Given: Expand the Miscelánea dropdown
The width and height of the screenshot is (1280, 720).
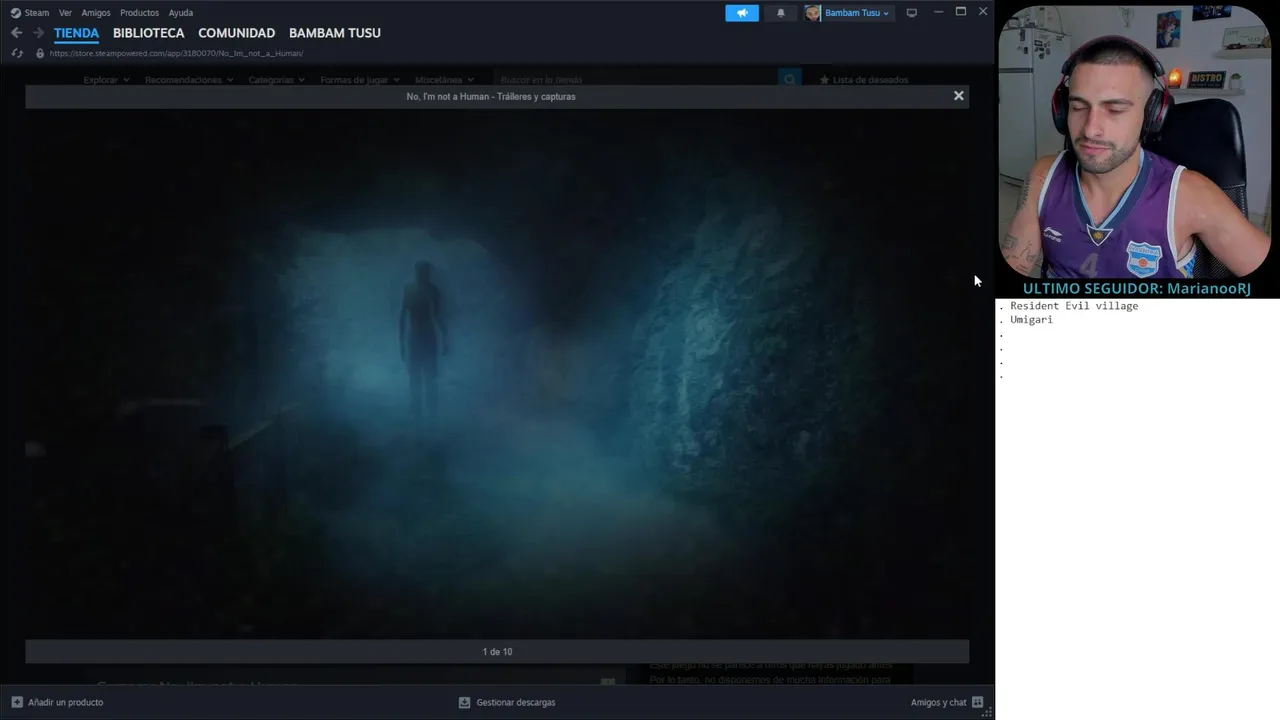Looking at the screenshot, I should (444, 80).
